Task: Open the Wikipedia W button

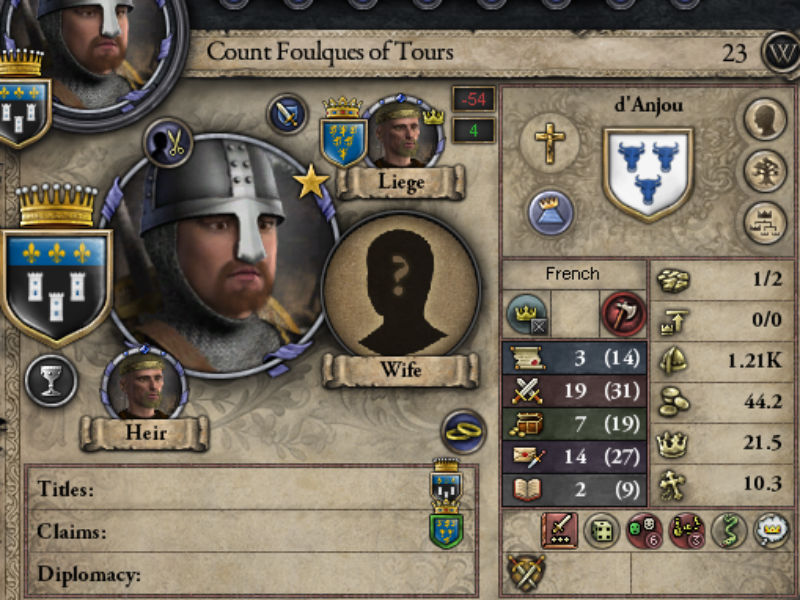Action: tap(781, 52)
